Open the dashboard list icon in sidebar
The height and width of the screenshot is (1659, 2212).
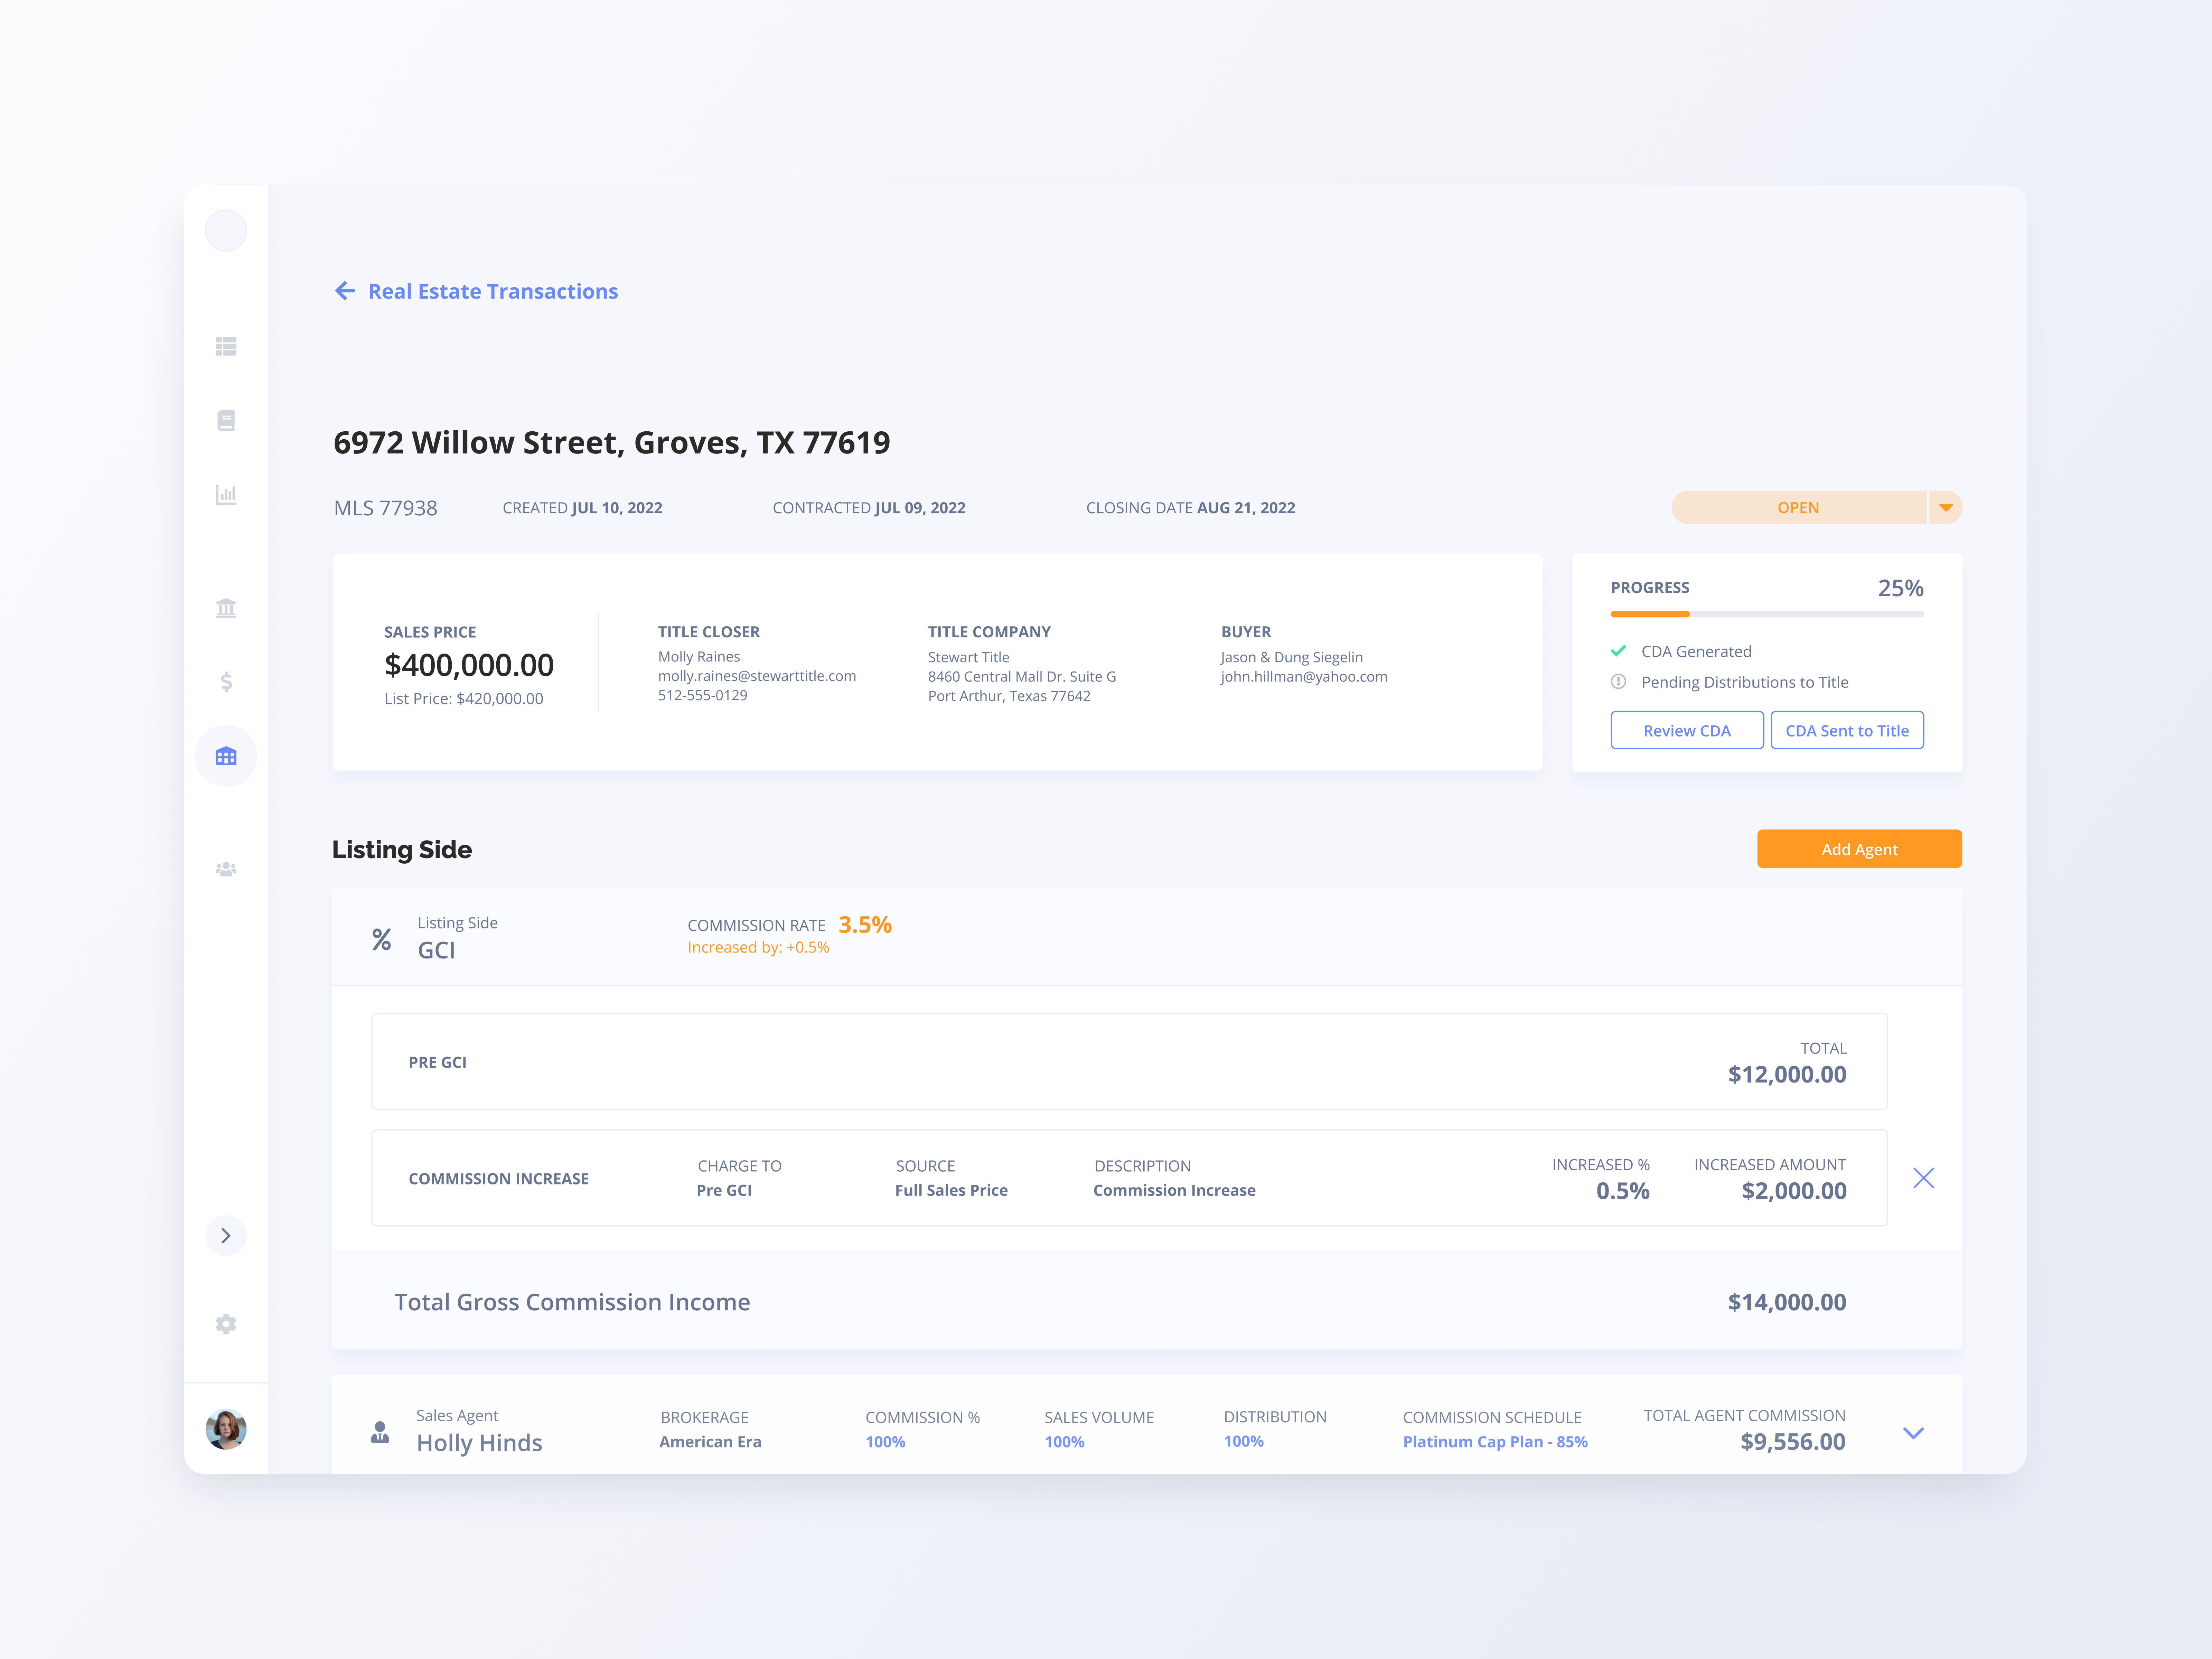click(226, 346)
